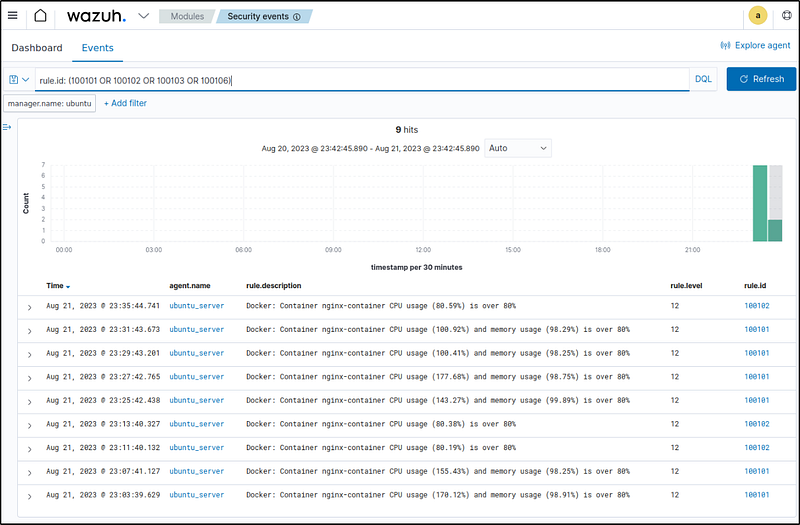Open the Wazuh menu dropdown chevron
The image size is (800, 525).
click(143, 16)
